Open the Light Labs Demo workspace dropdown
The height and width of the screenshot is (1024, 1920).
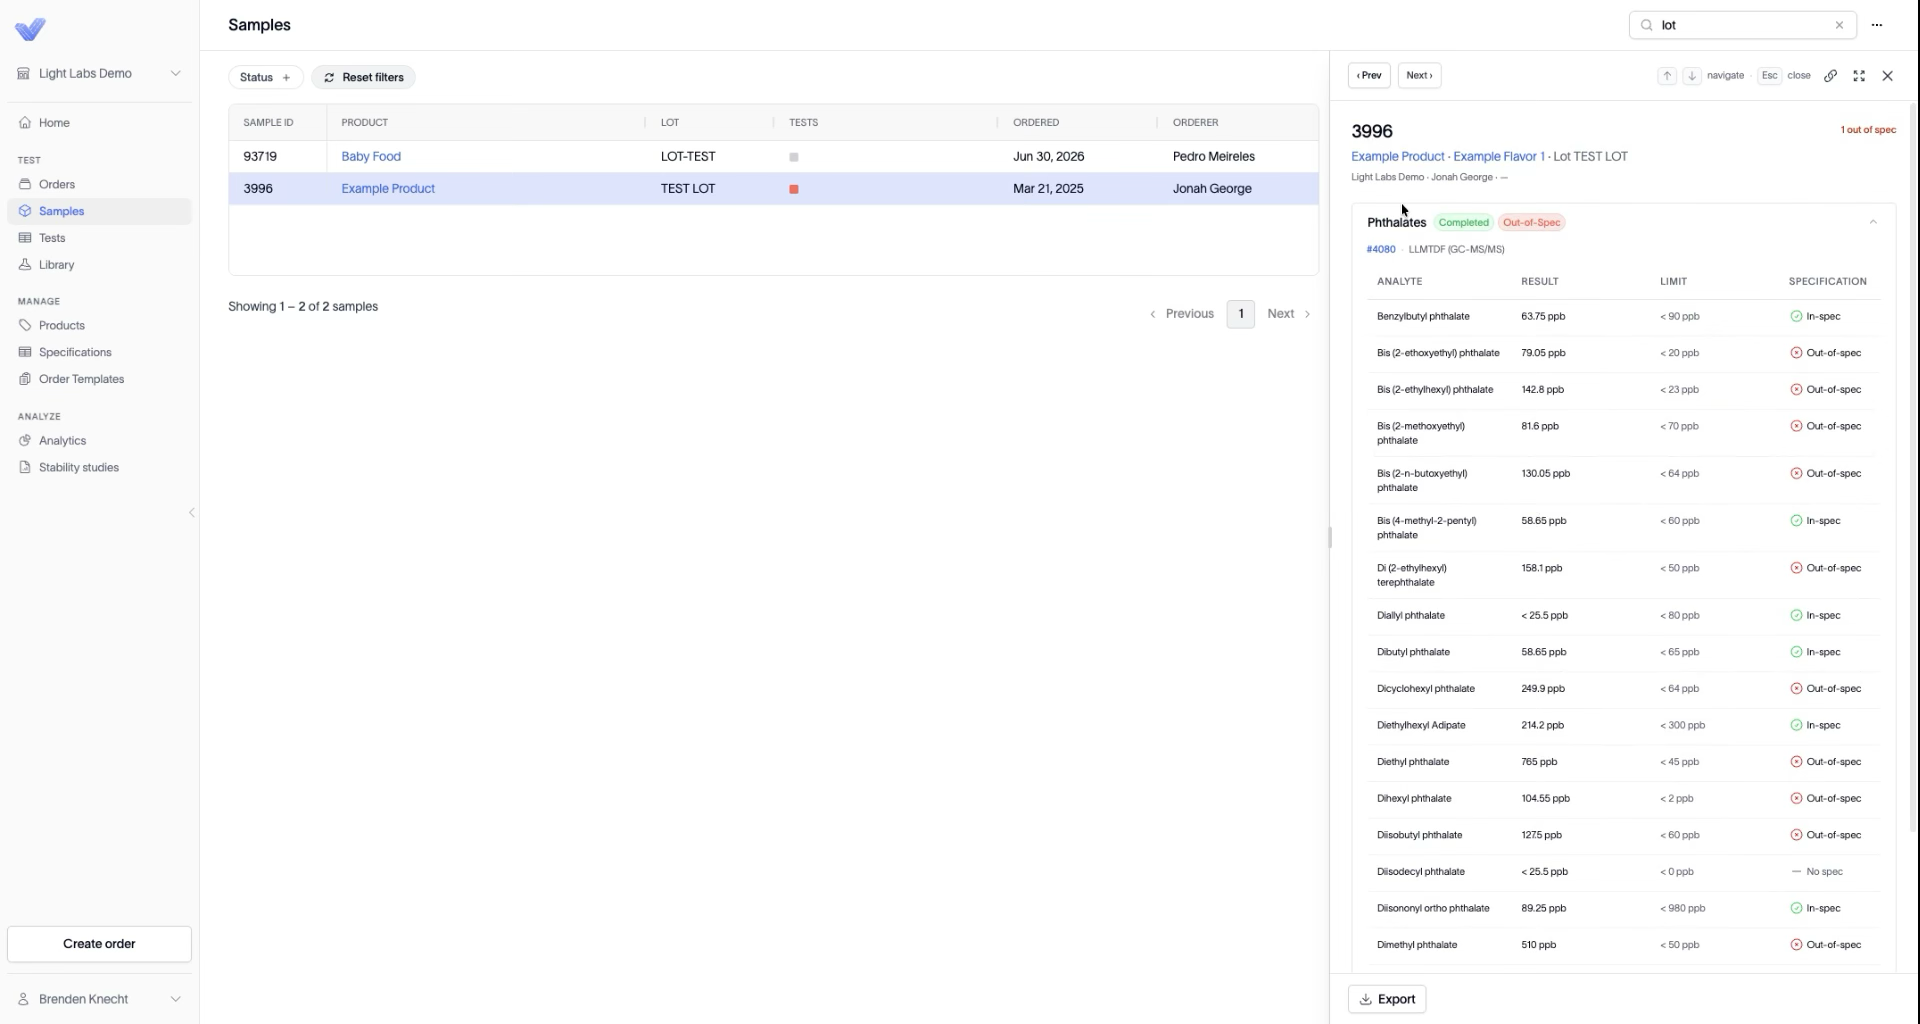click(100, 74)
